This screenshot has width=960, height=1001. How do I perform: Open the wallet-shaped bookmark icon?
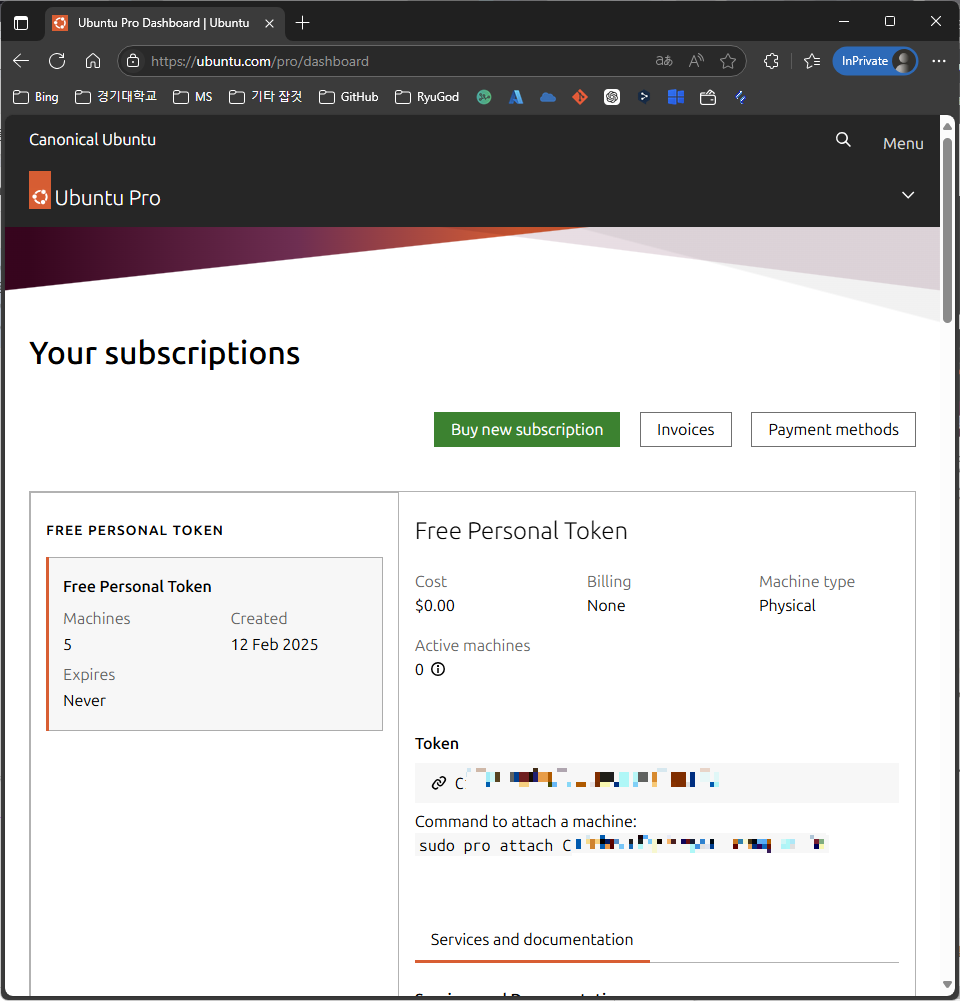point(707,97)
